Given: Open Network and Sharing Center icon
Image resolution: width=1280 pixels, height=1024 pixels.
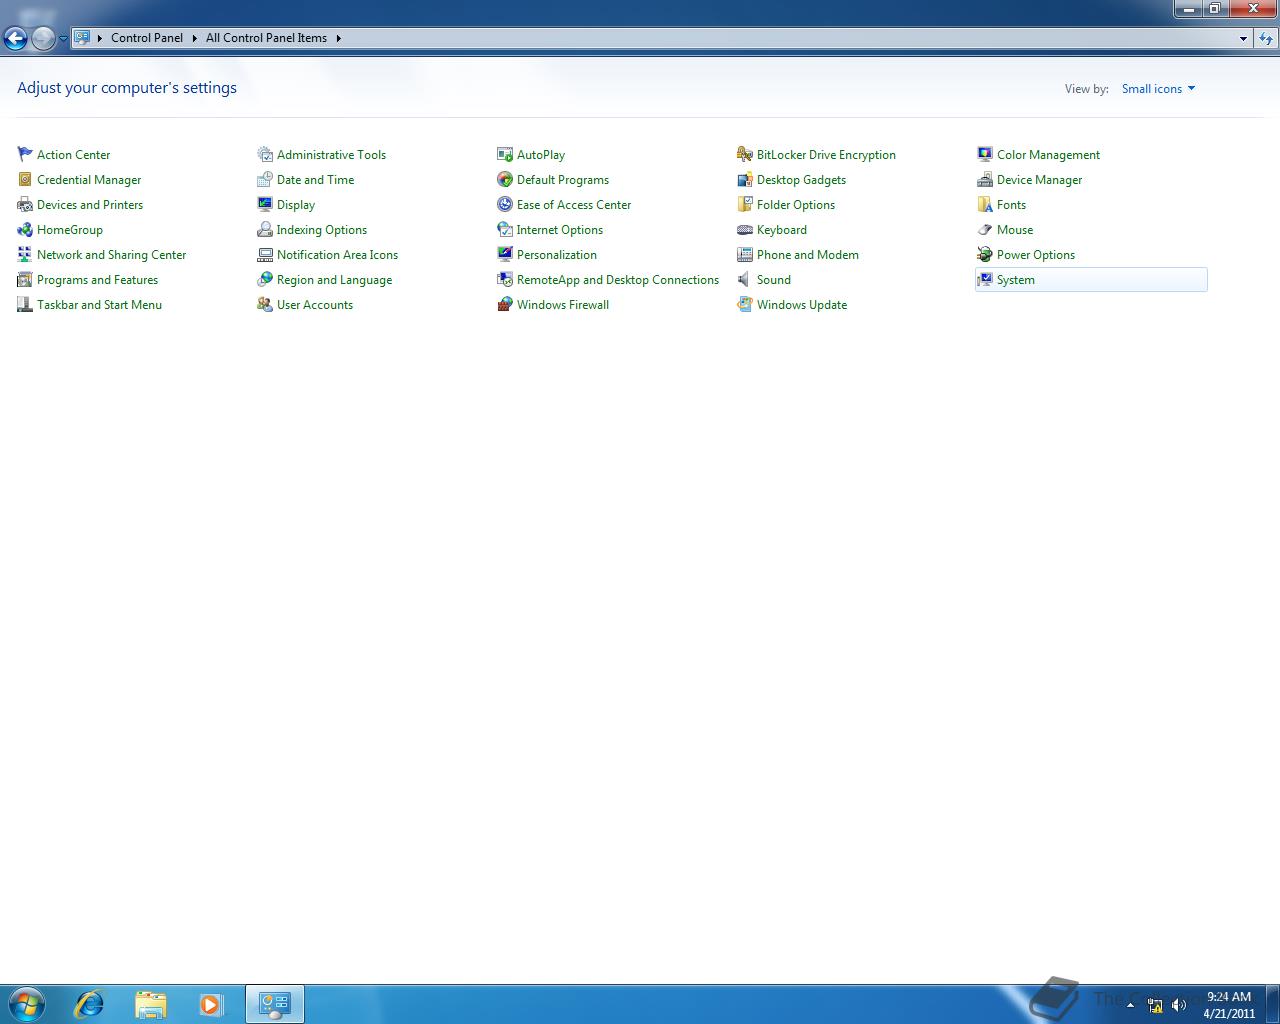Looking at the screenshot, I should click(x=25, y=254).
